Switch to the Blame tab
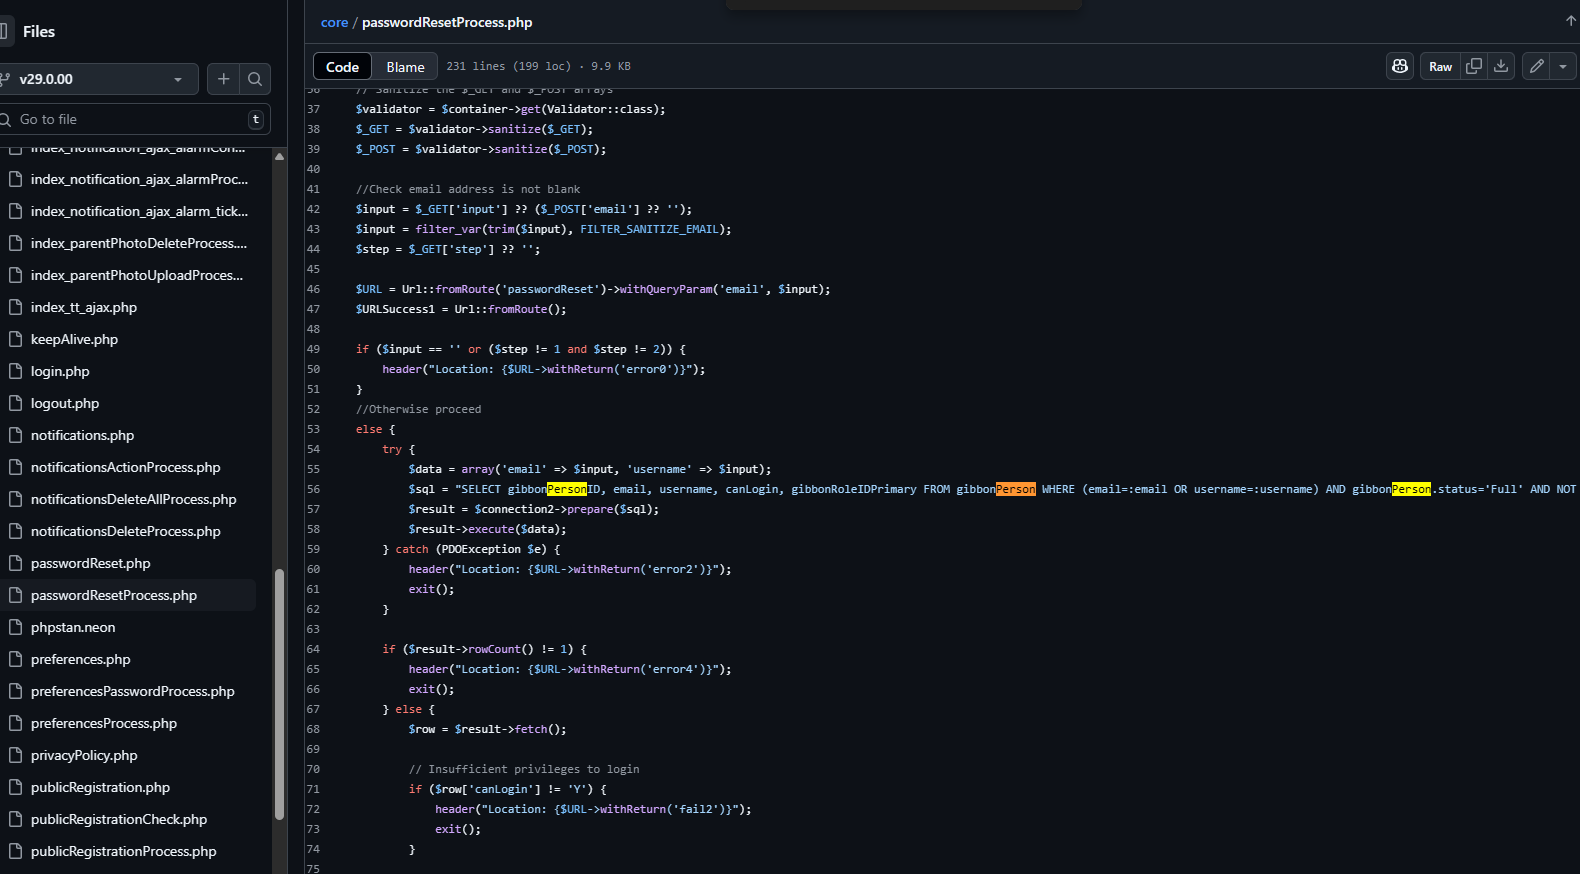This screenshot has height=874, width=1580. pos(405,67)
